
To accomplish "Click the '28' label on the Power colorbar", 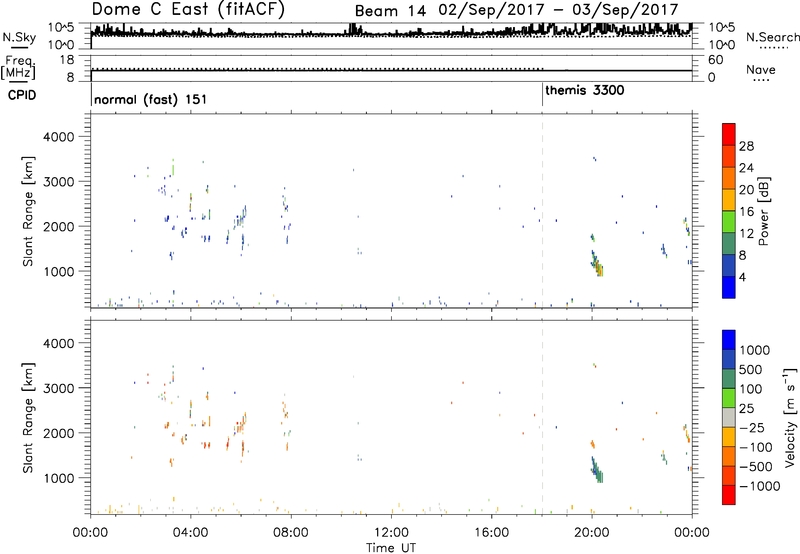I will coord(746,146).
